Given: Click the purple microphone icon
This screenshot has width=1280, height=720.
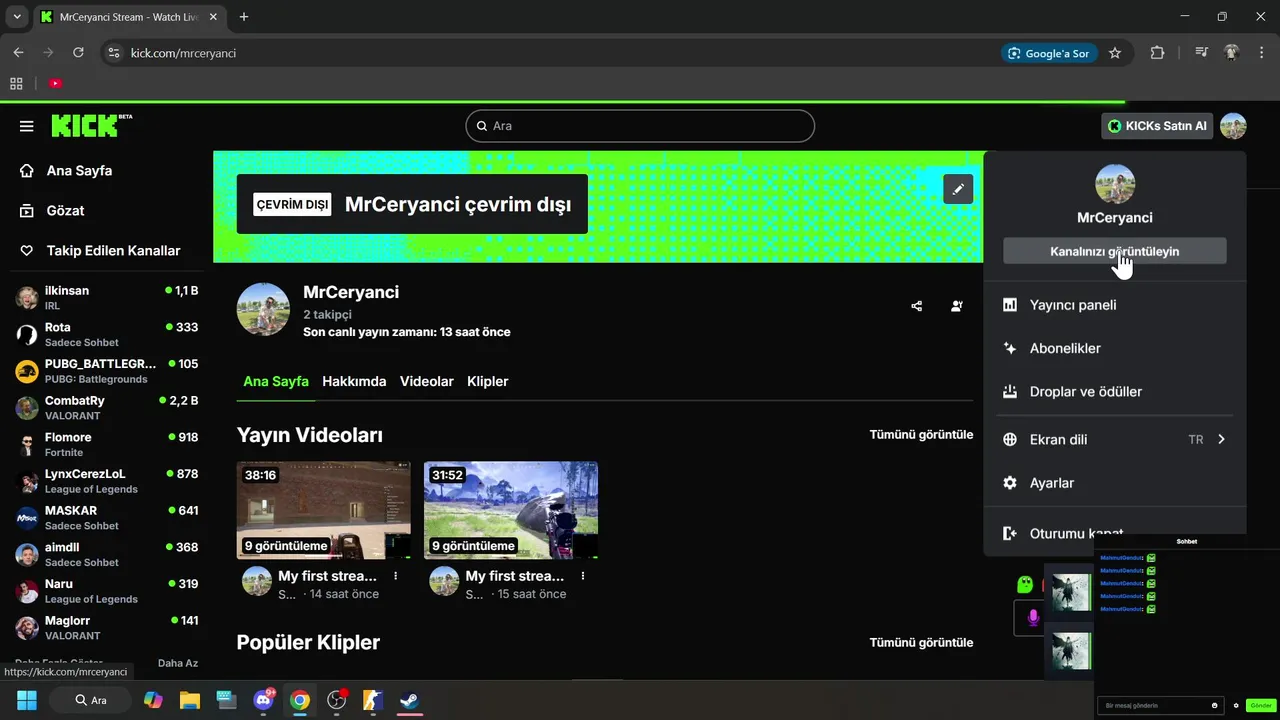Looking at the screenshot, I should [x=1033, y=618].
